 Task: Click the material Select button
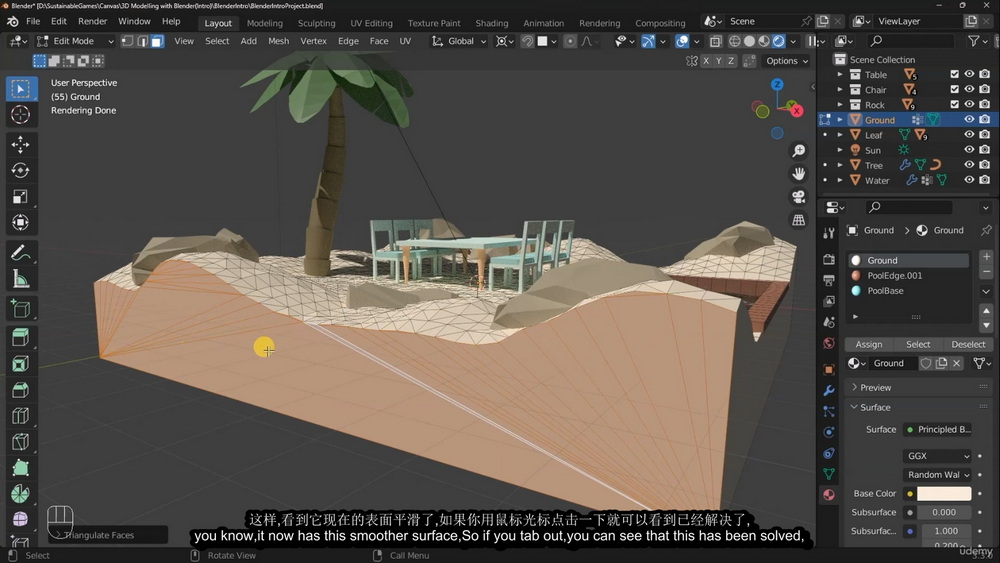click(x=918, y=344)
